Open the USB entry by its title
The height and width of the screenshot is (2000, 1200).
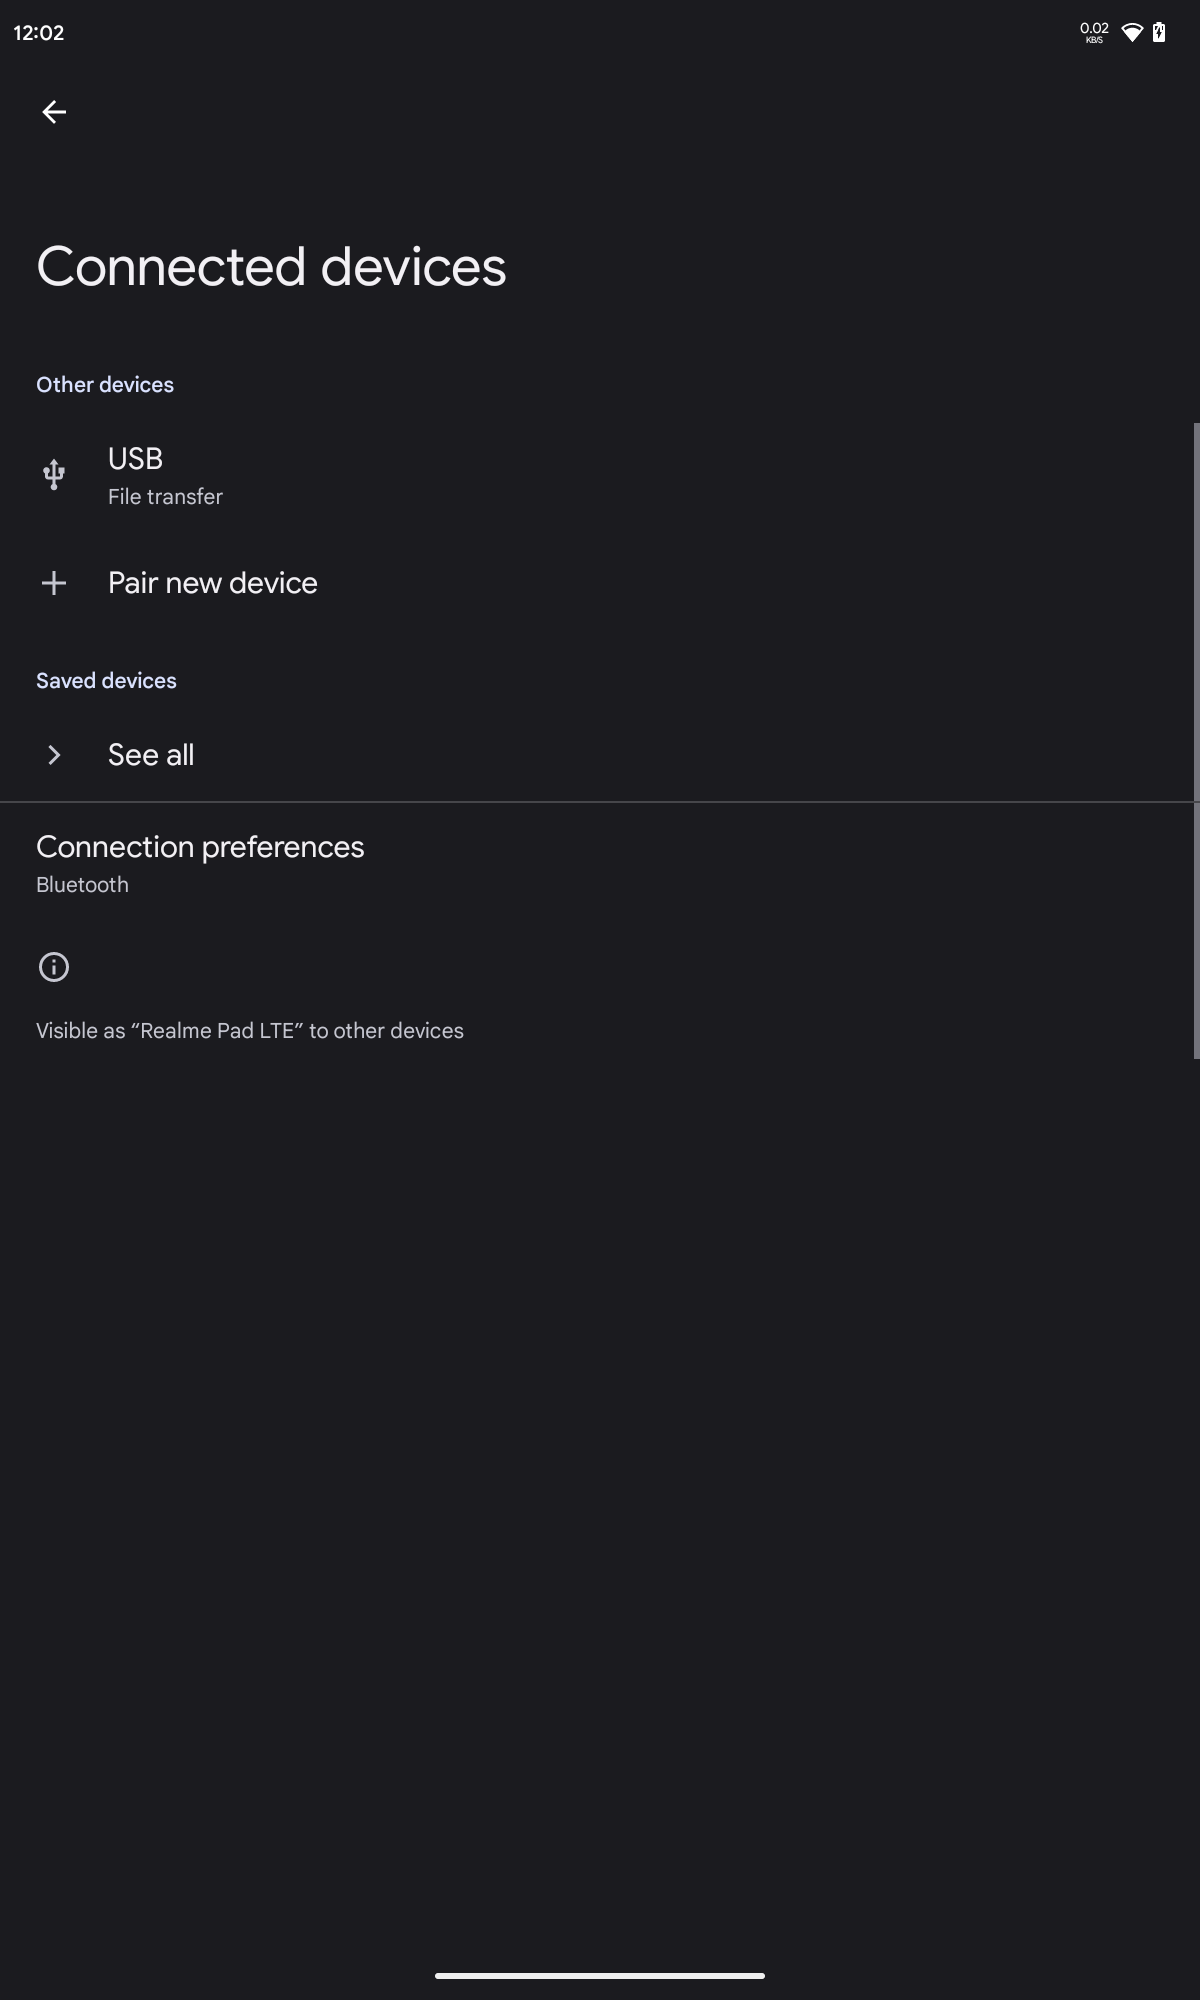(x=135, y=459)
